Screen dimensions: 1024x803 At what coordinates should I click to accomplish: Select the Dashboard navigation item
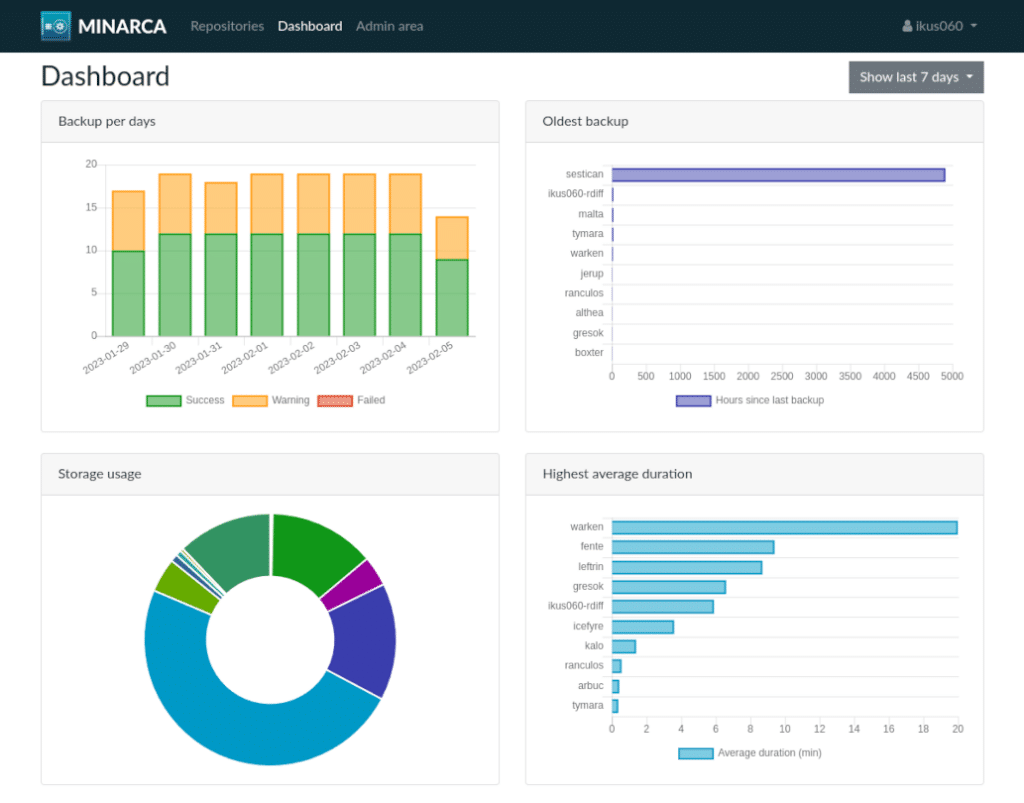coord(310,26)
